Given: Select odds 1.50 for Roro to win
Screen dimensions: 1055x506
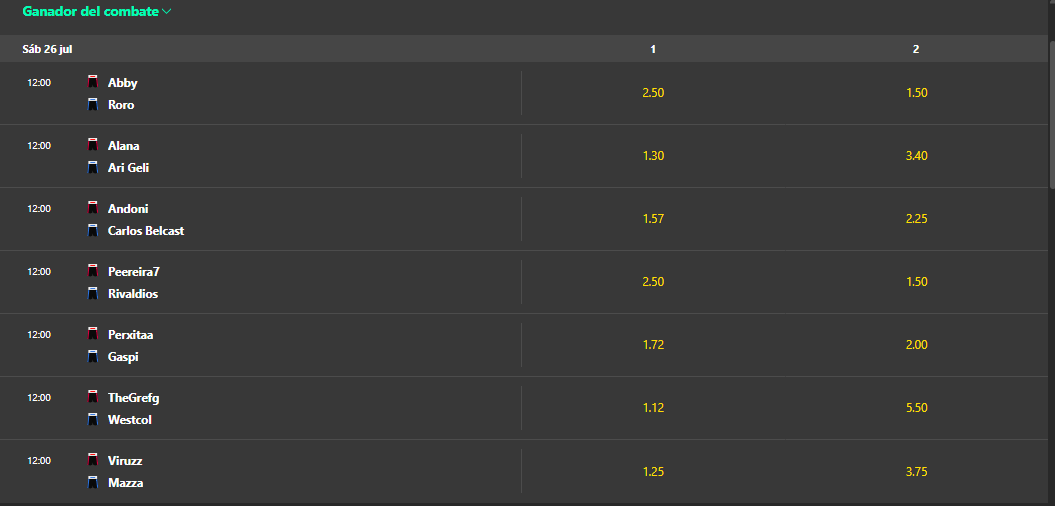Looking at the screenshot, I should (x=916, y=93).
